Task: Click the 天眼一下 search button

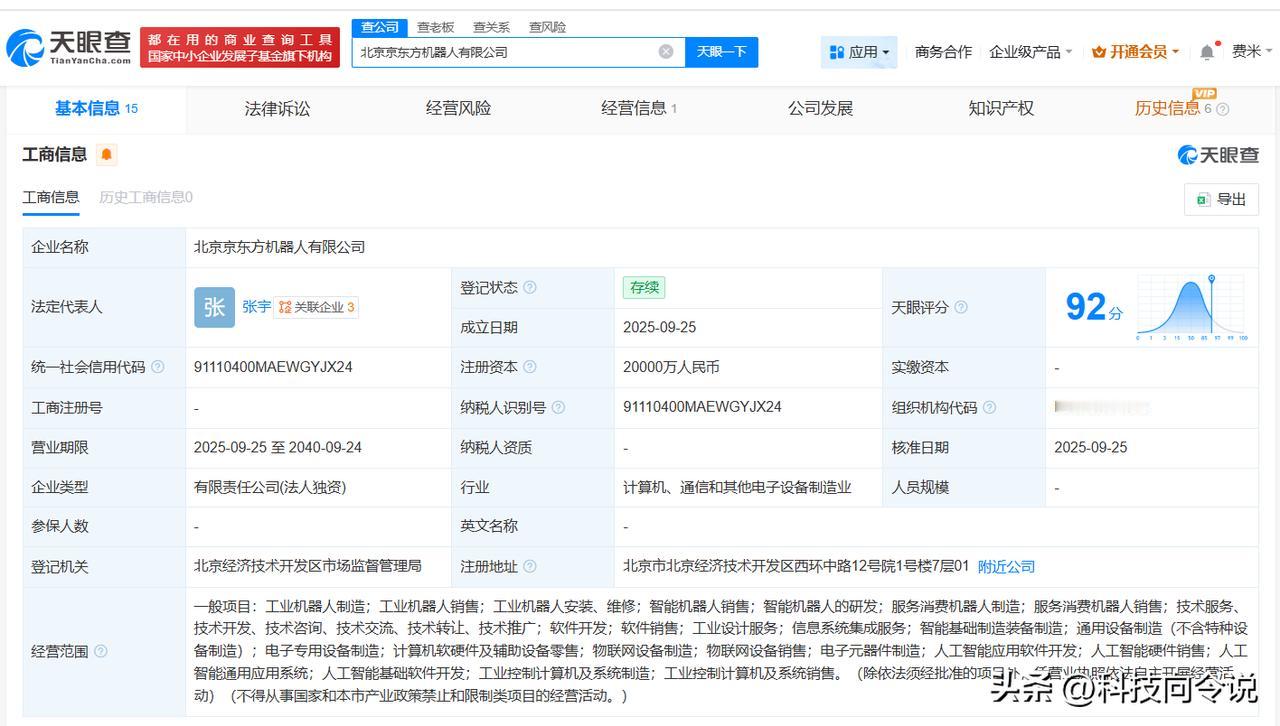Action: pyautogui.click(x=721, y=52)
